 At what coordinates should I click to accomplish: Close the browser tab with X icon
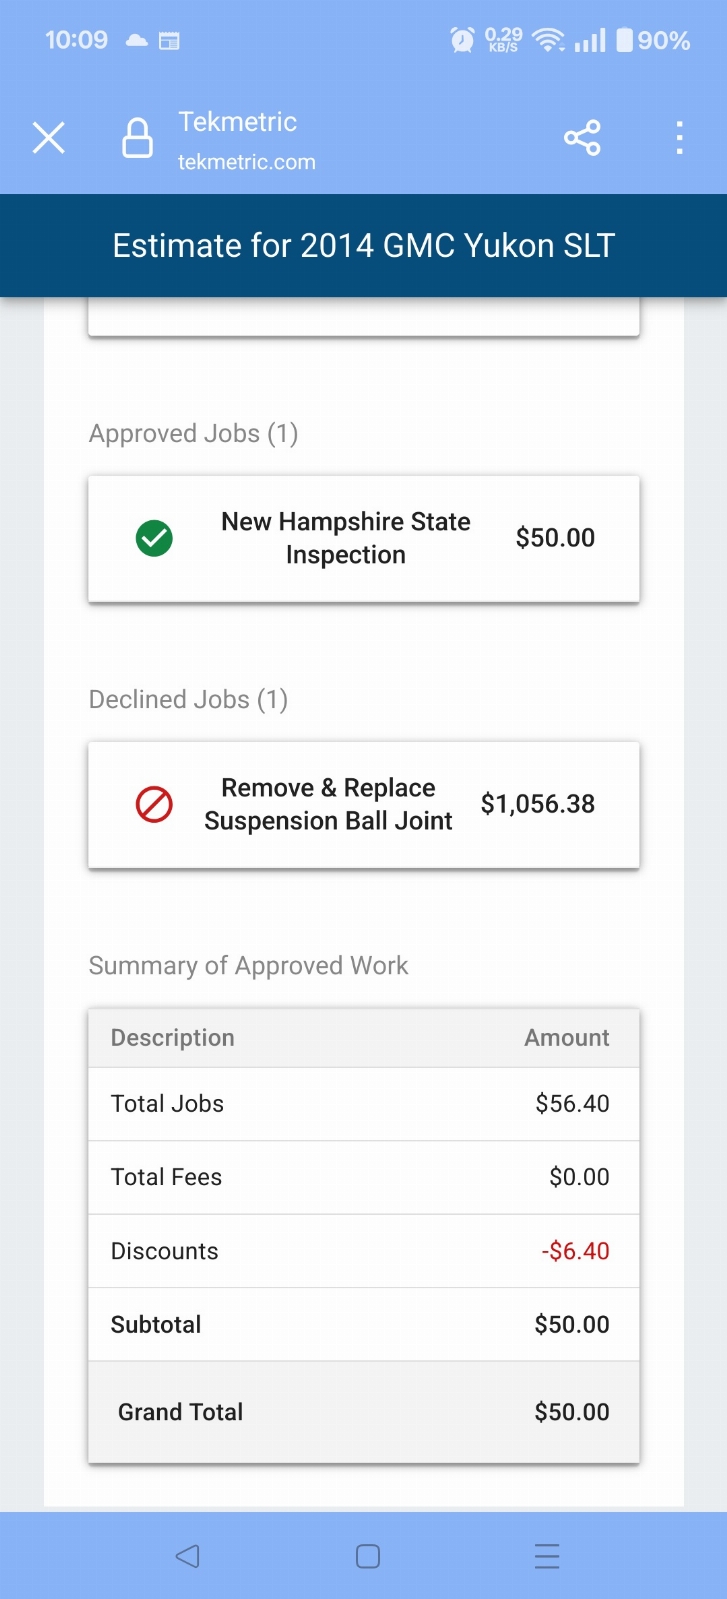tap(48, 138)
